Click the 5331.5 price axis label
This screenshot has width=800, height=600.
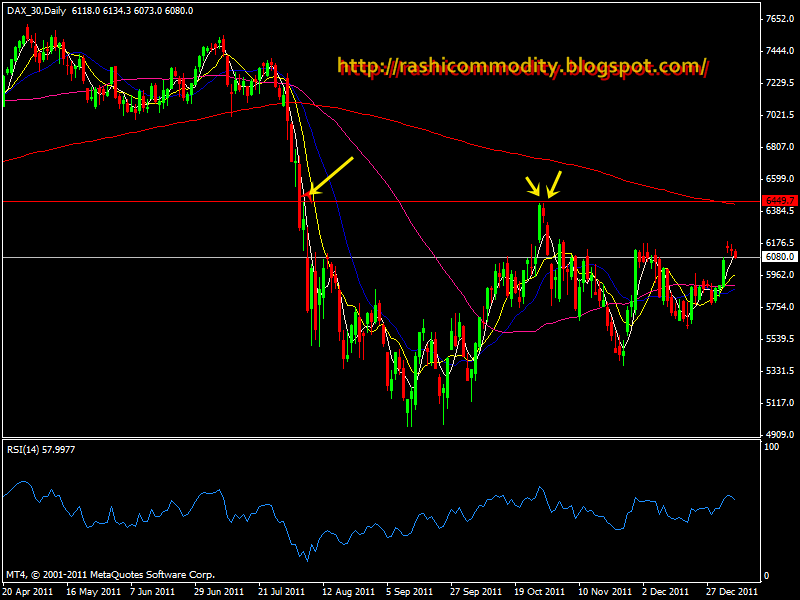click(780, 371)
